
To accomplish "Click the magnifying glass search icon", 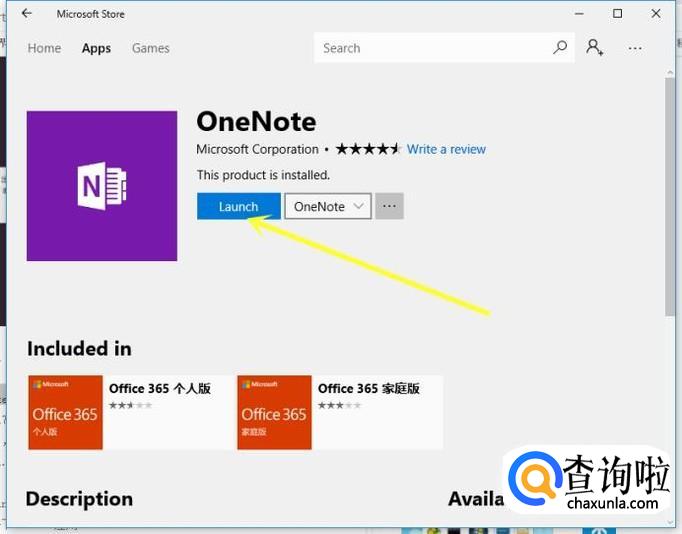I will tap(560, 47).
